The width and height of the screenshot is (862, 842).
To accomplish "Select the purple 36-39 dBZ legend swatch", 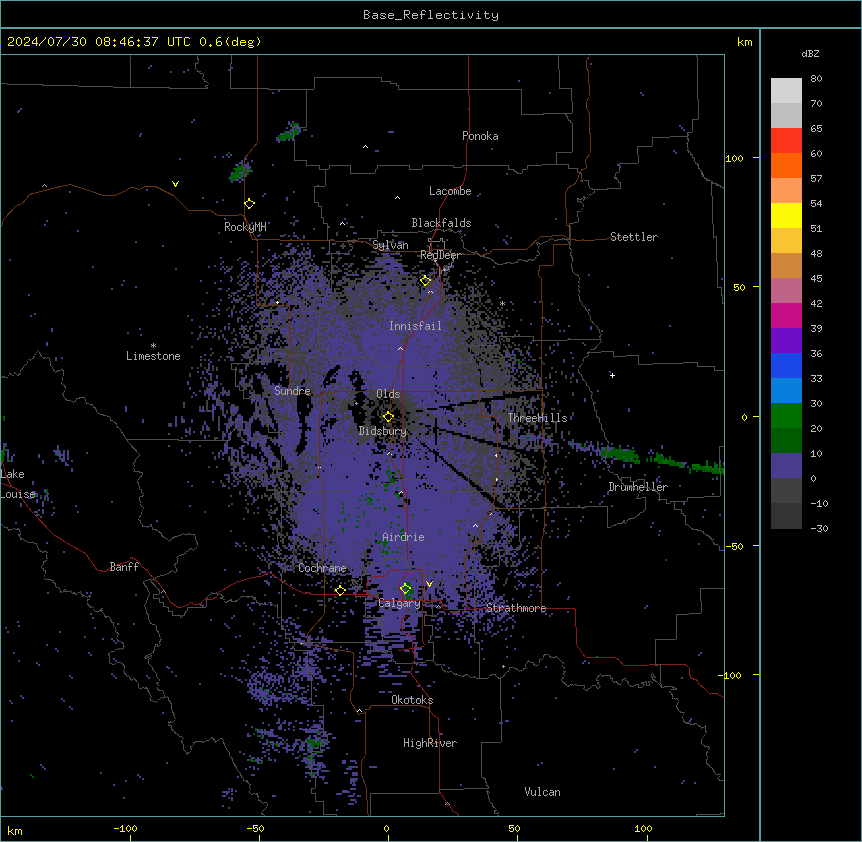I will [786, 341].
